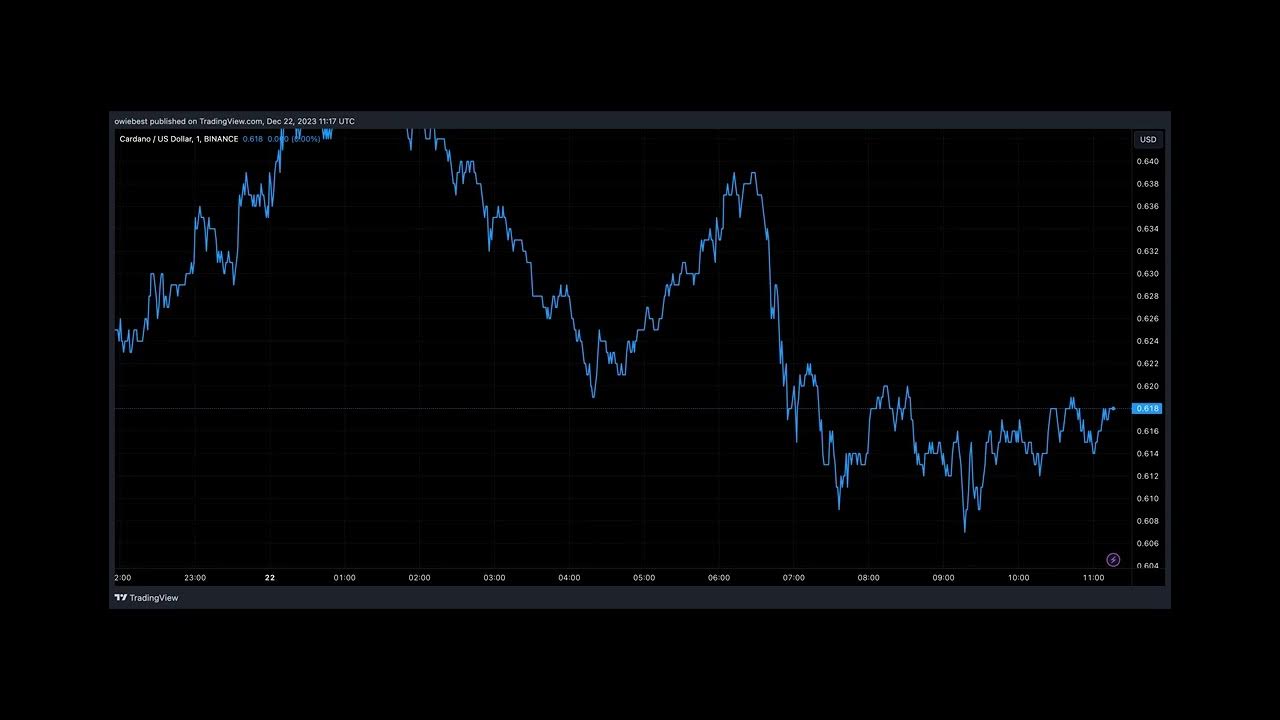Screen dimensions: 1280x720
Task: Click the blue 0.618 current price label
Action: 1147,409
